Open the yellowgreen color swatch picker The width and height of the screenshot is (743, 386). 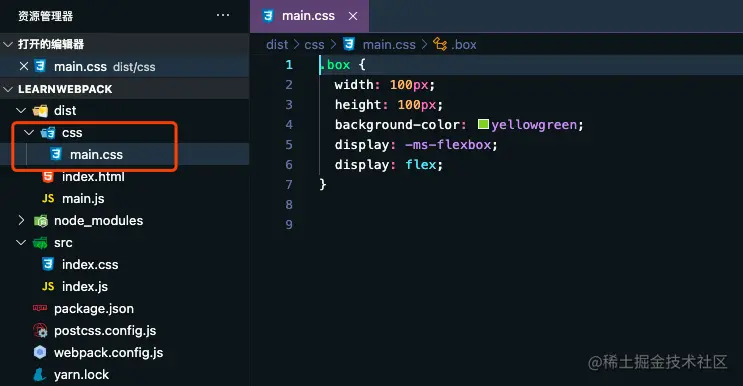[483, 125]
